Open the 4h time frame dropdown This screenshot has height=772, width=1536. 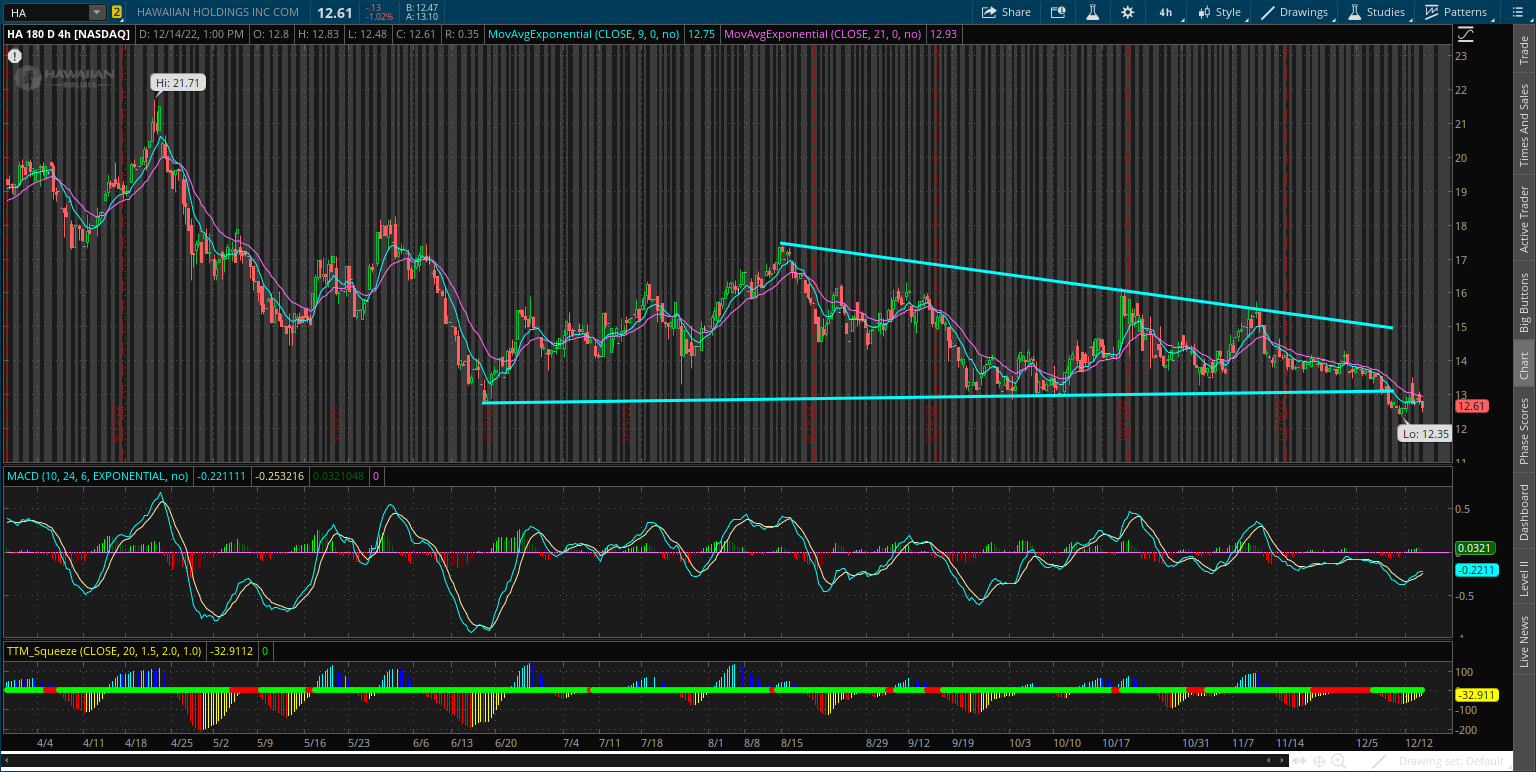tap(1166, 12)
